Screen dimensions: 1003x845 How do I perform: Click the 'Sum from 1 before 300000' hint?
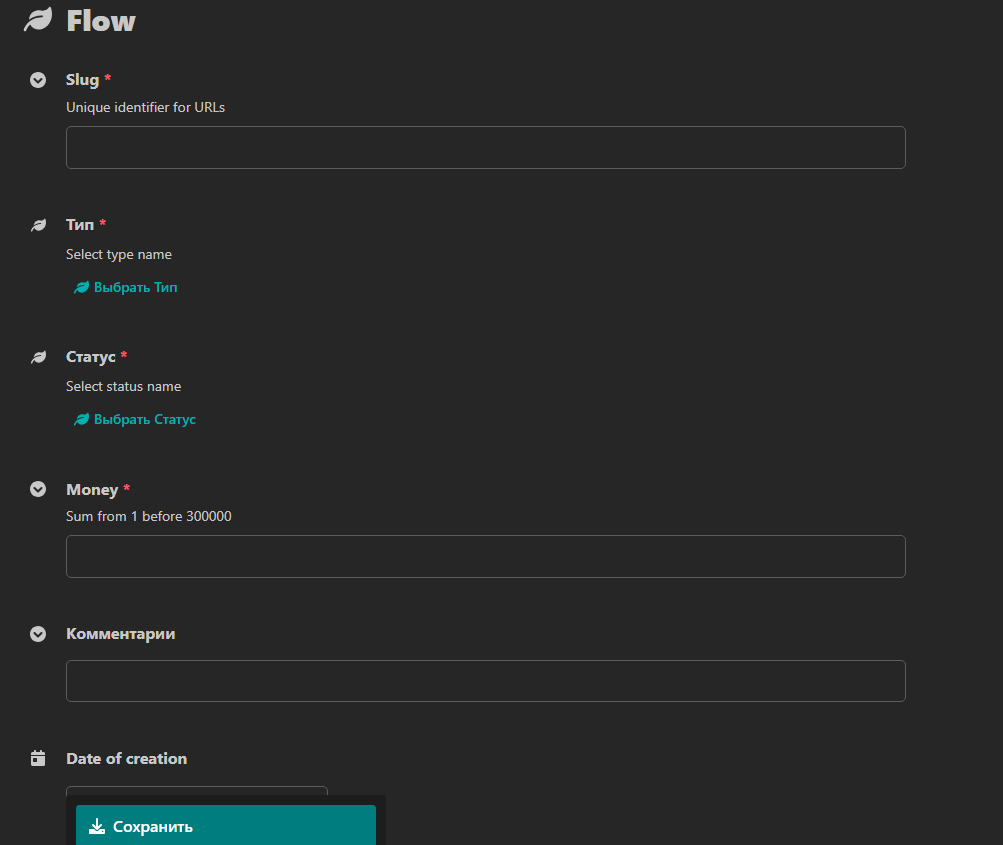coord(148,516)
